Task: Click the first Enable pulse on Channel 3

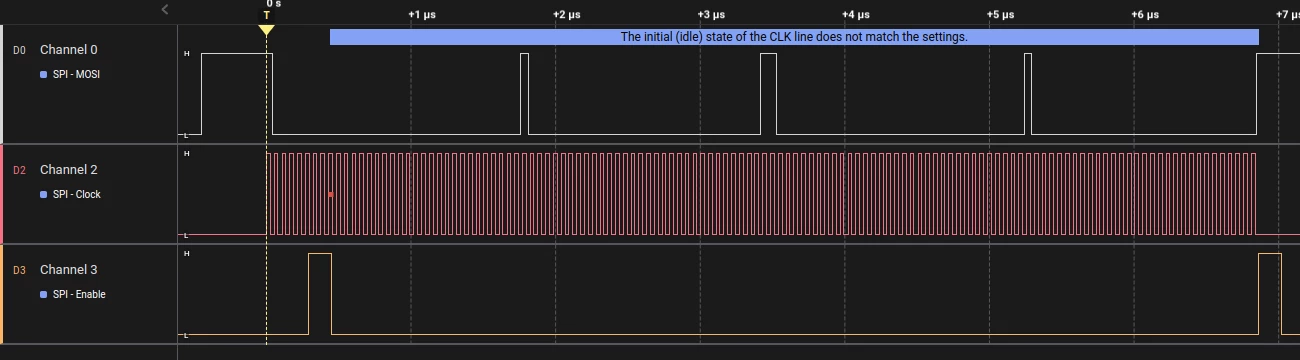Action: pos(320,294)
